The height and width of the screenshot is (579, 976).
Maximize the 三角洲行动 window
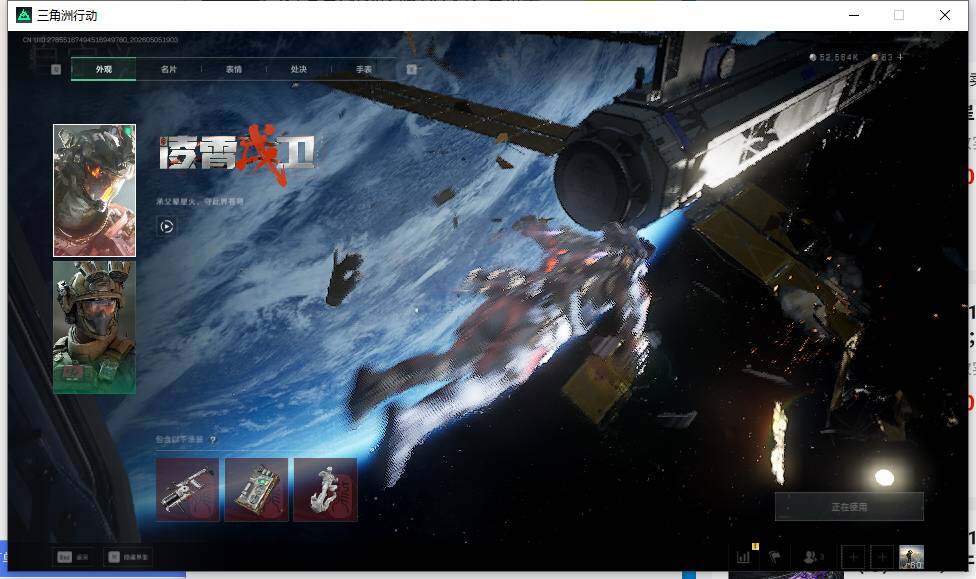tap(899, 15)
